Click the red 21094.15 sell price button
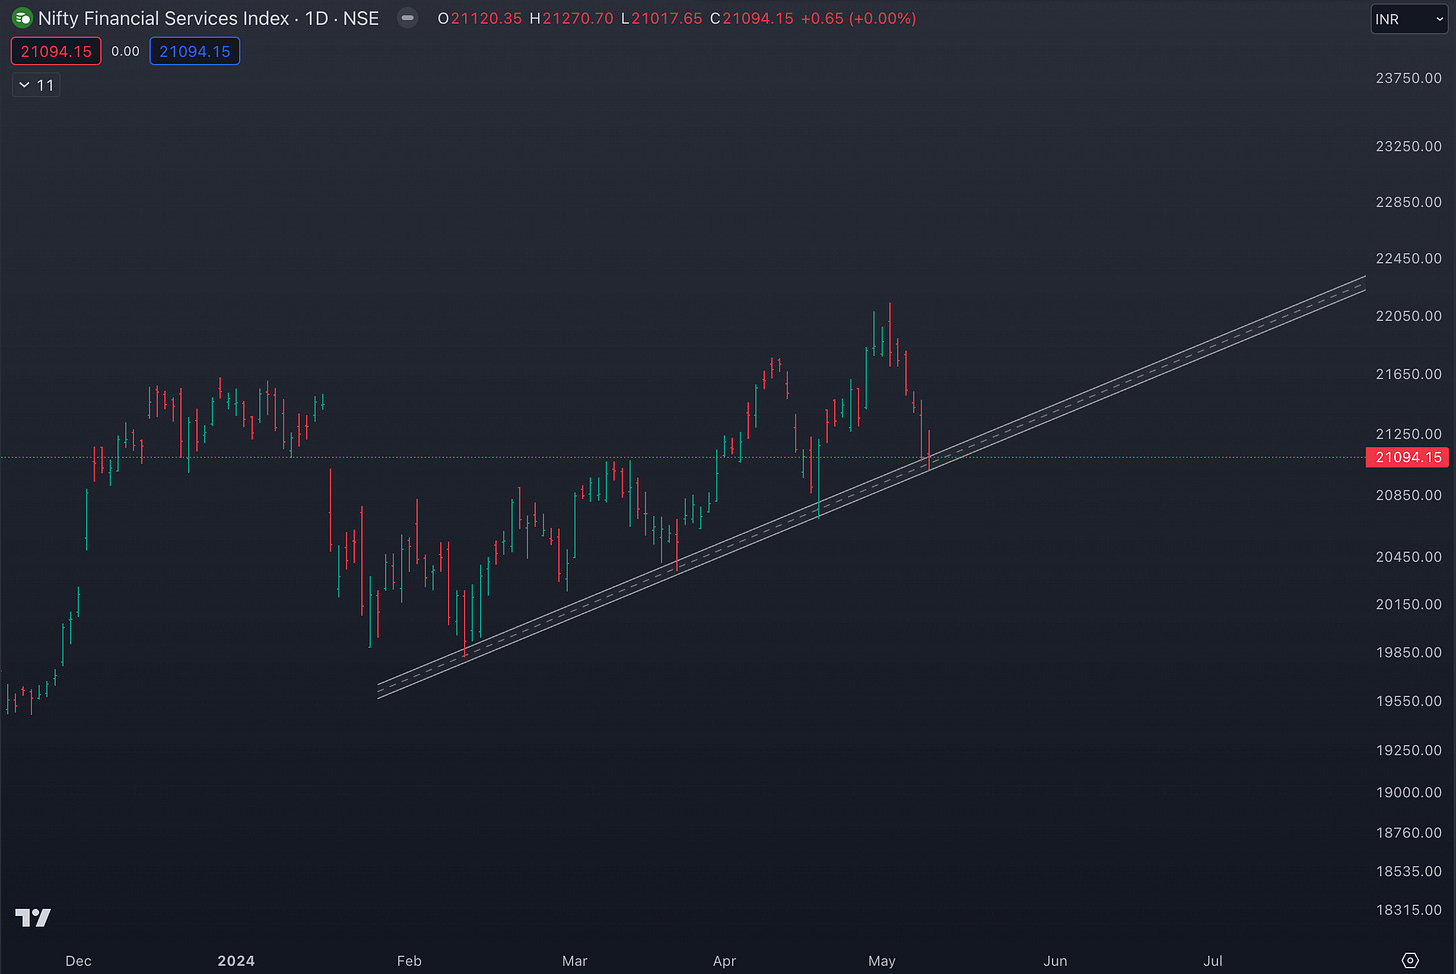Viewport: 1456px width, 974px height. coord(56,51)
